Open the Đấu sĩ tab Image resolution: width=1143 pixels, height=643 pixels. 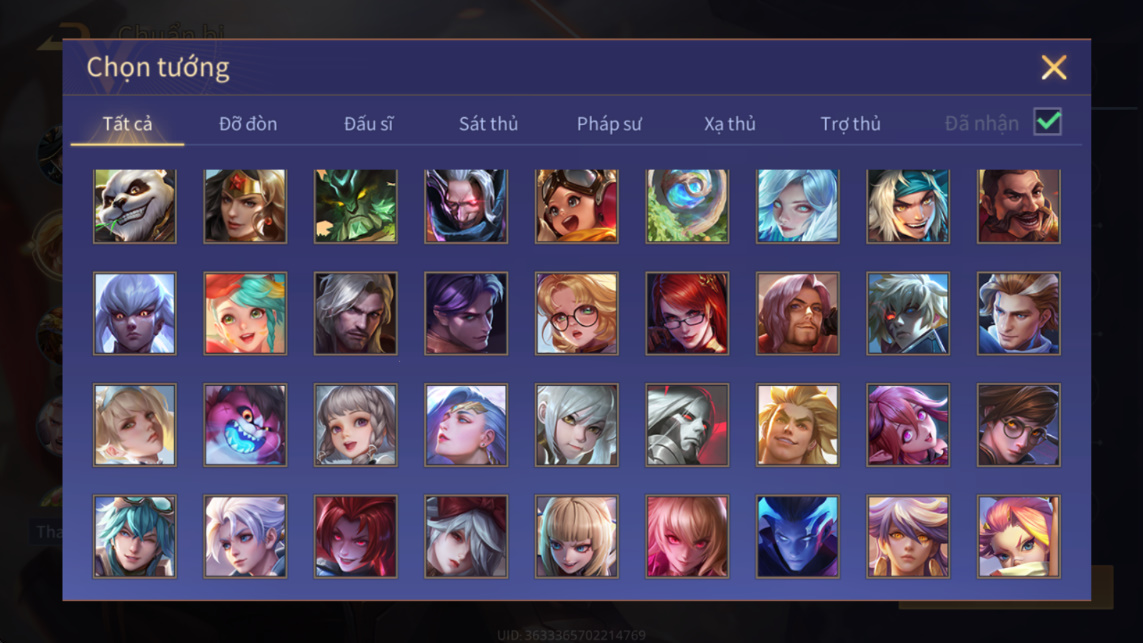tap(368, 124)
